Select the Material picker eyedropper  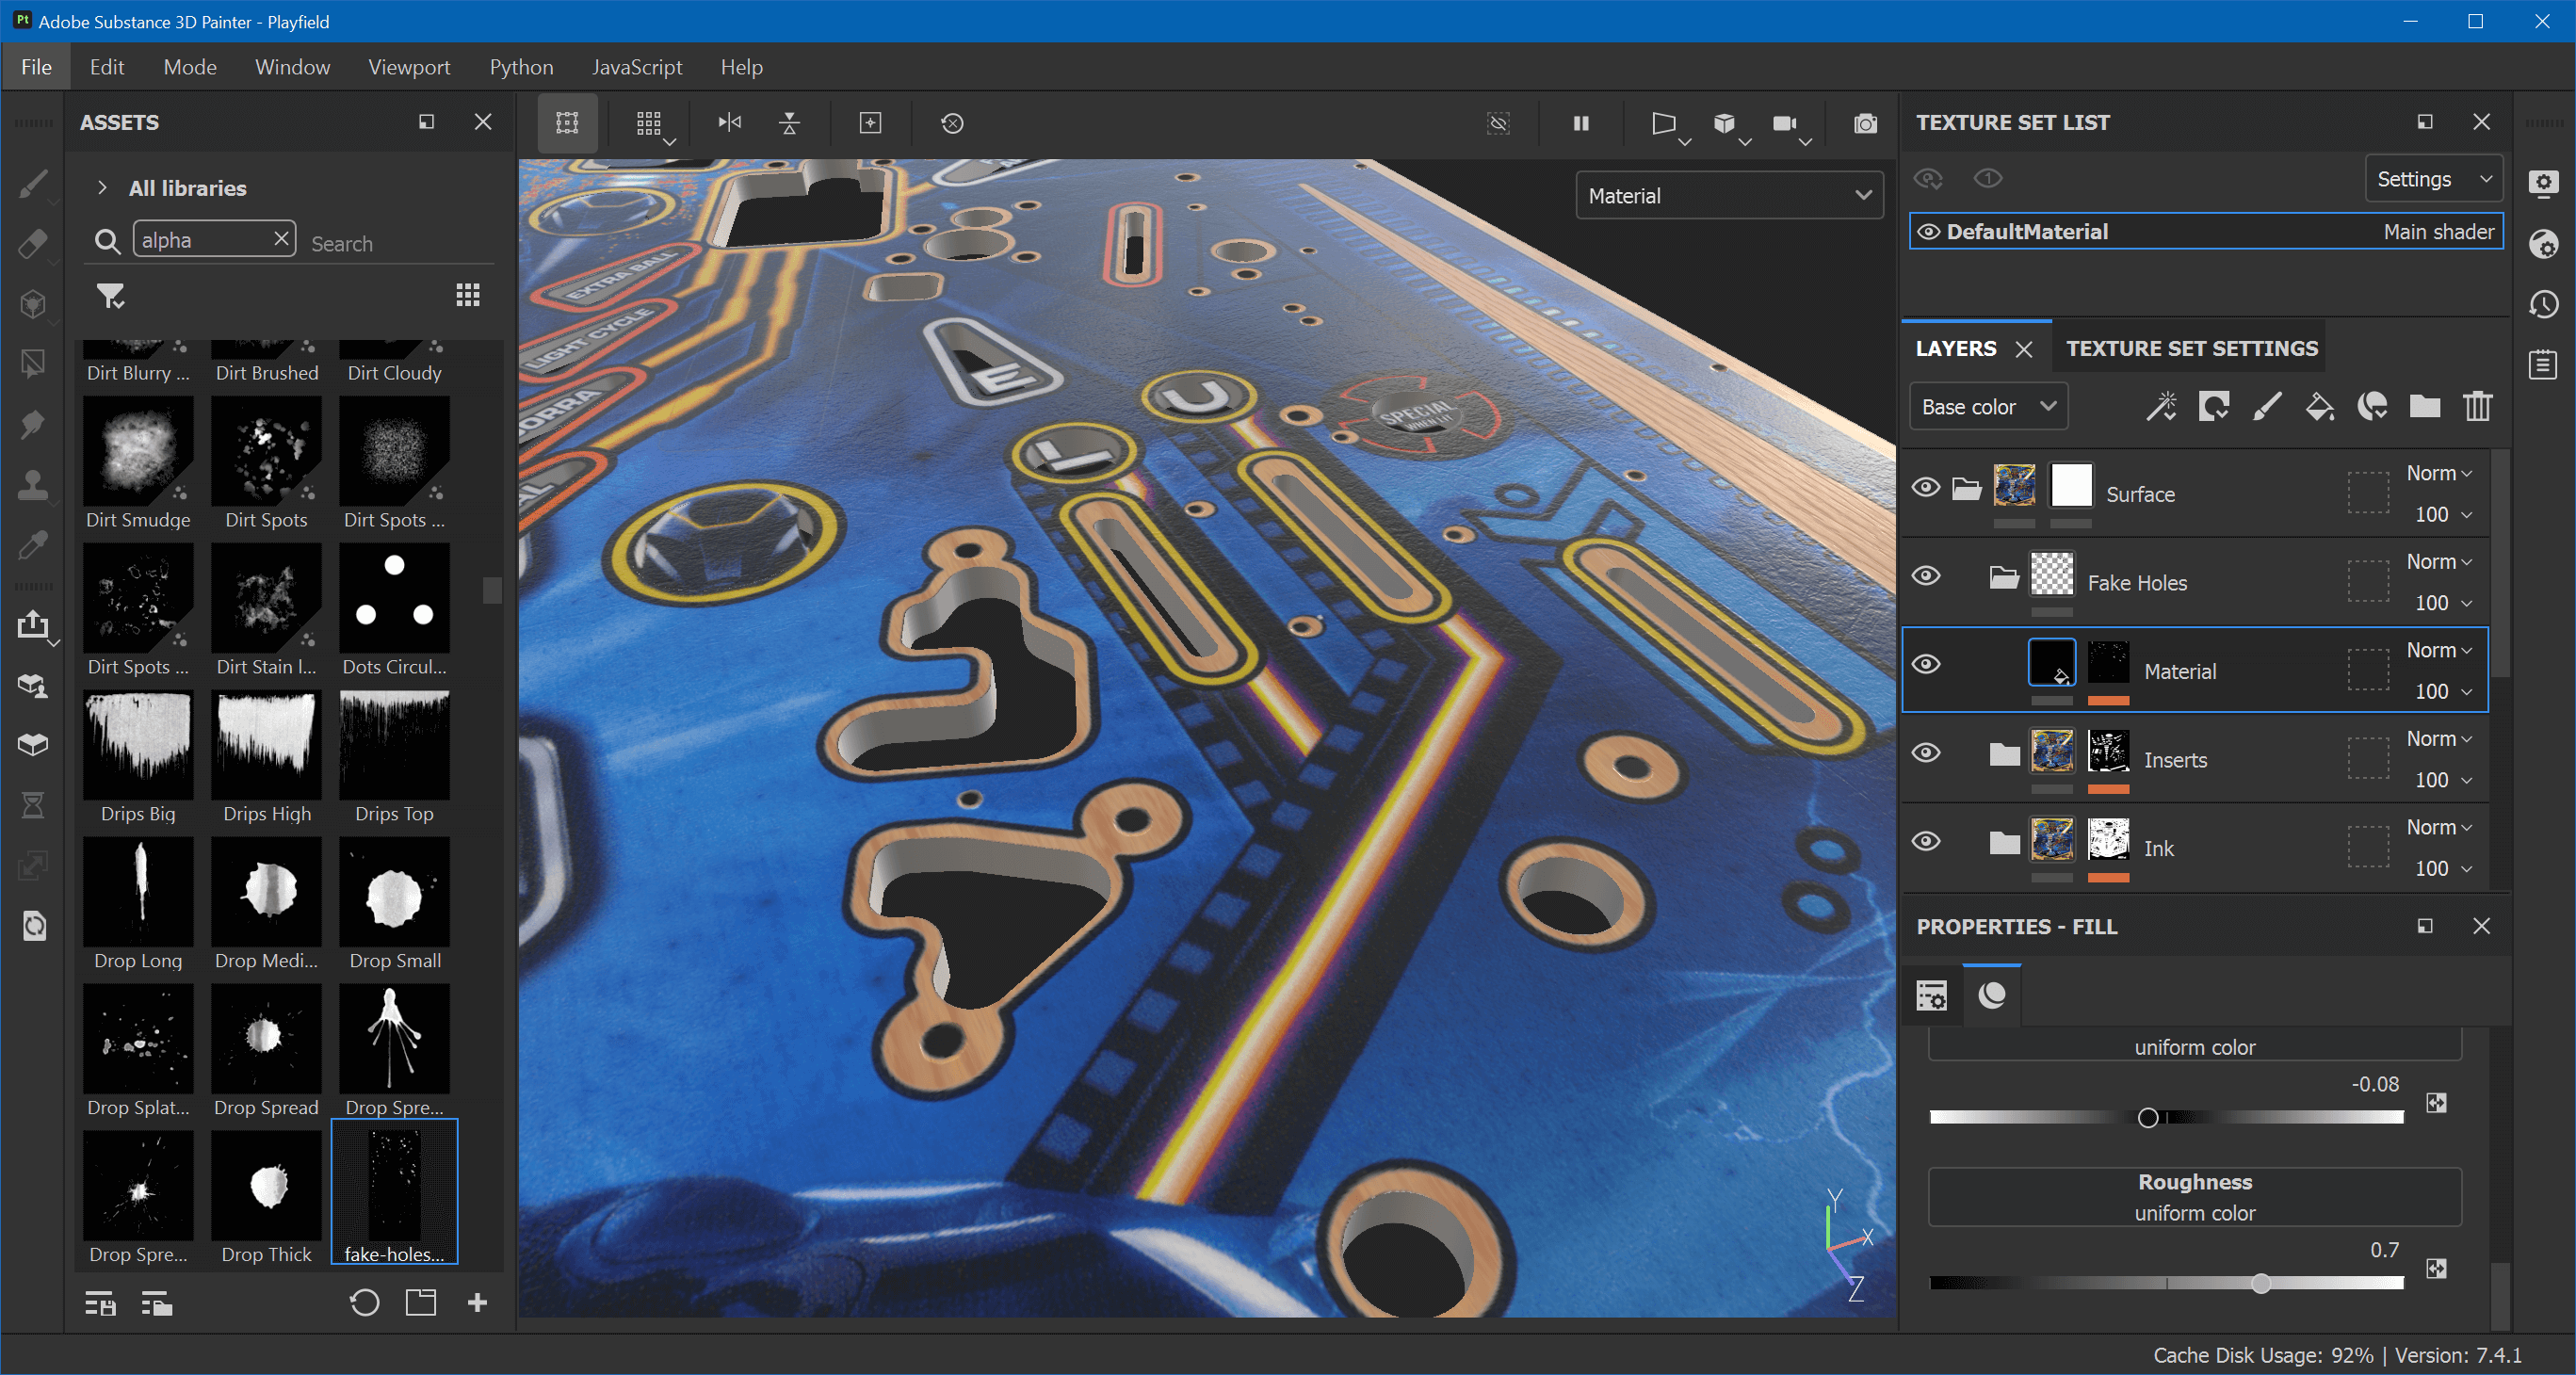33,545
